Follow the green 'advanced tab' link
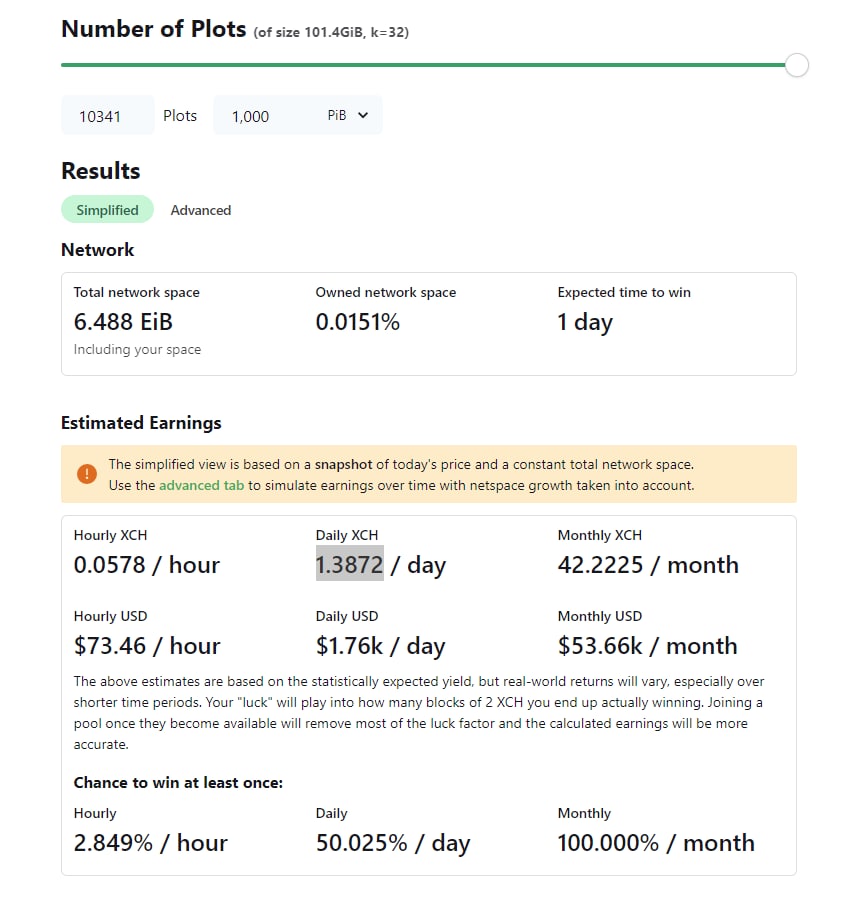The height and width of the screenshot is (897, 864). [x=204, y=486]
